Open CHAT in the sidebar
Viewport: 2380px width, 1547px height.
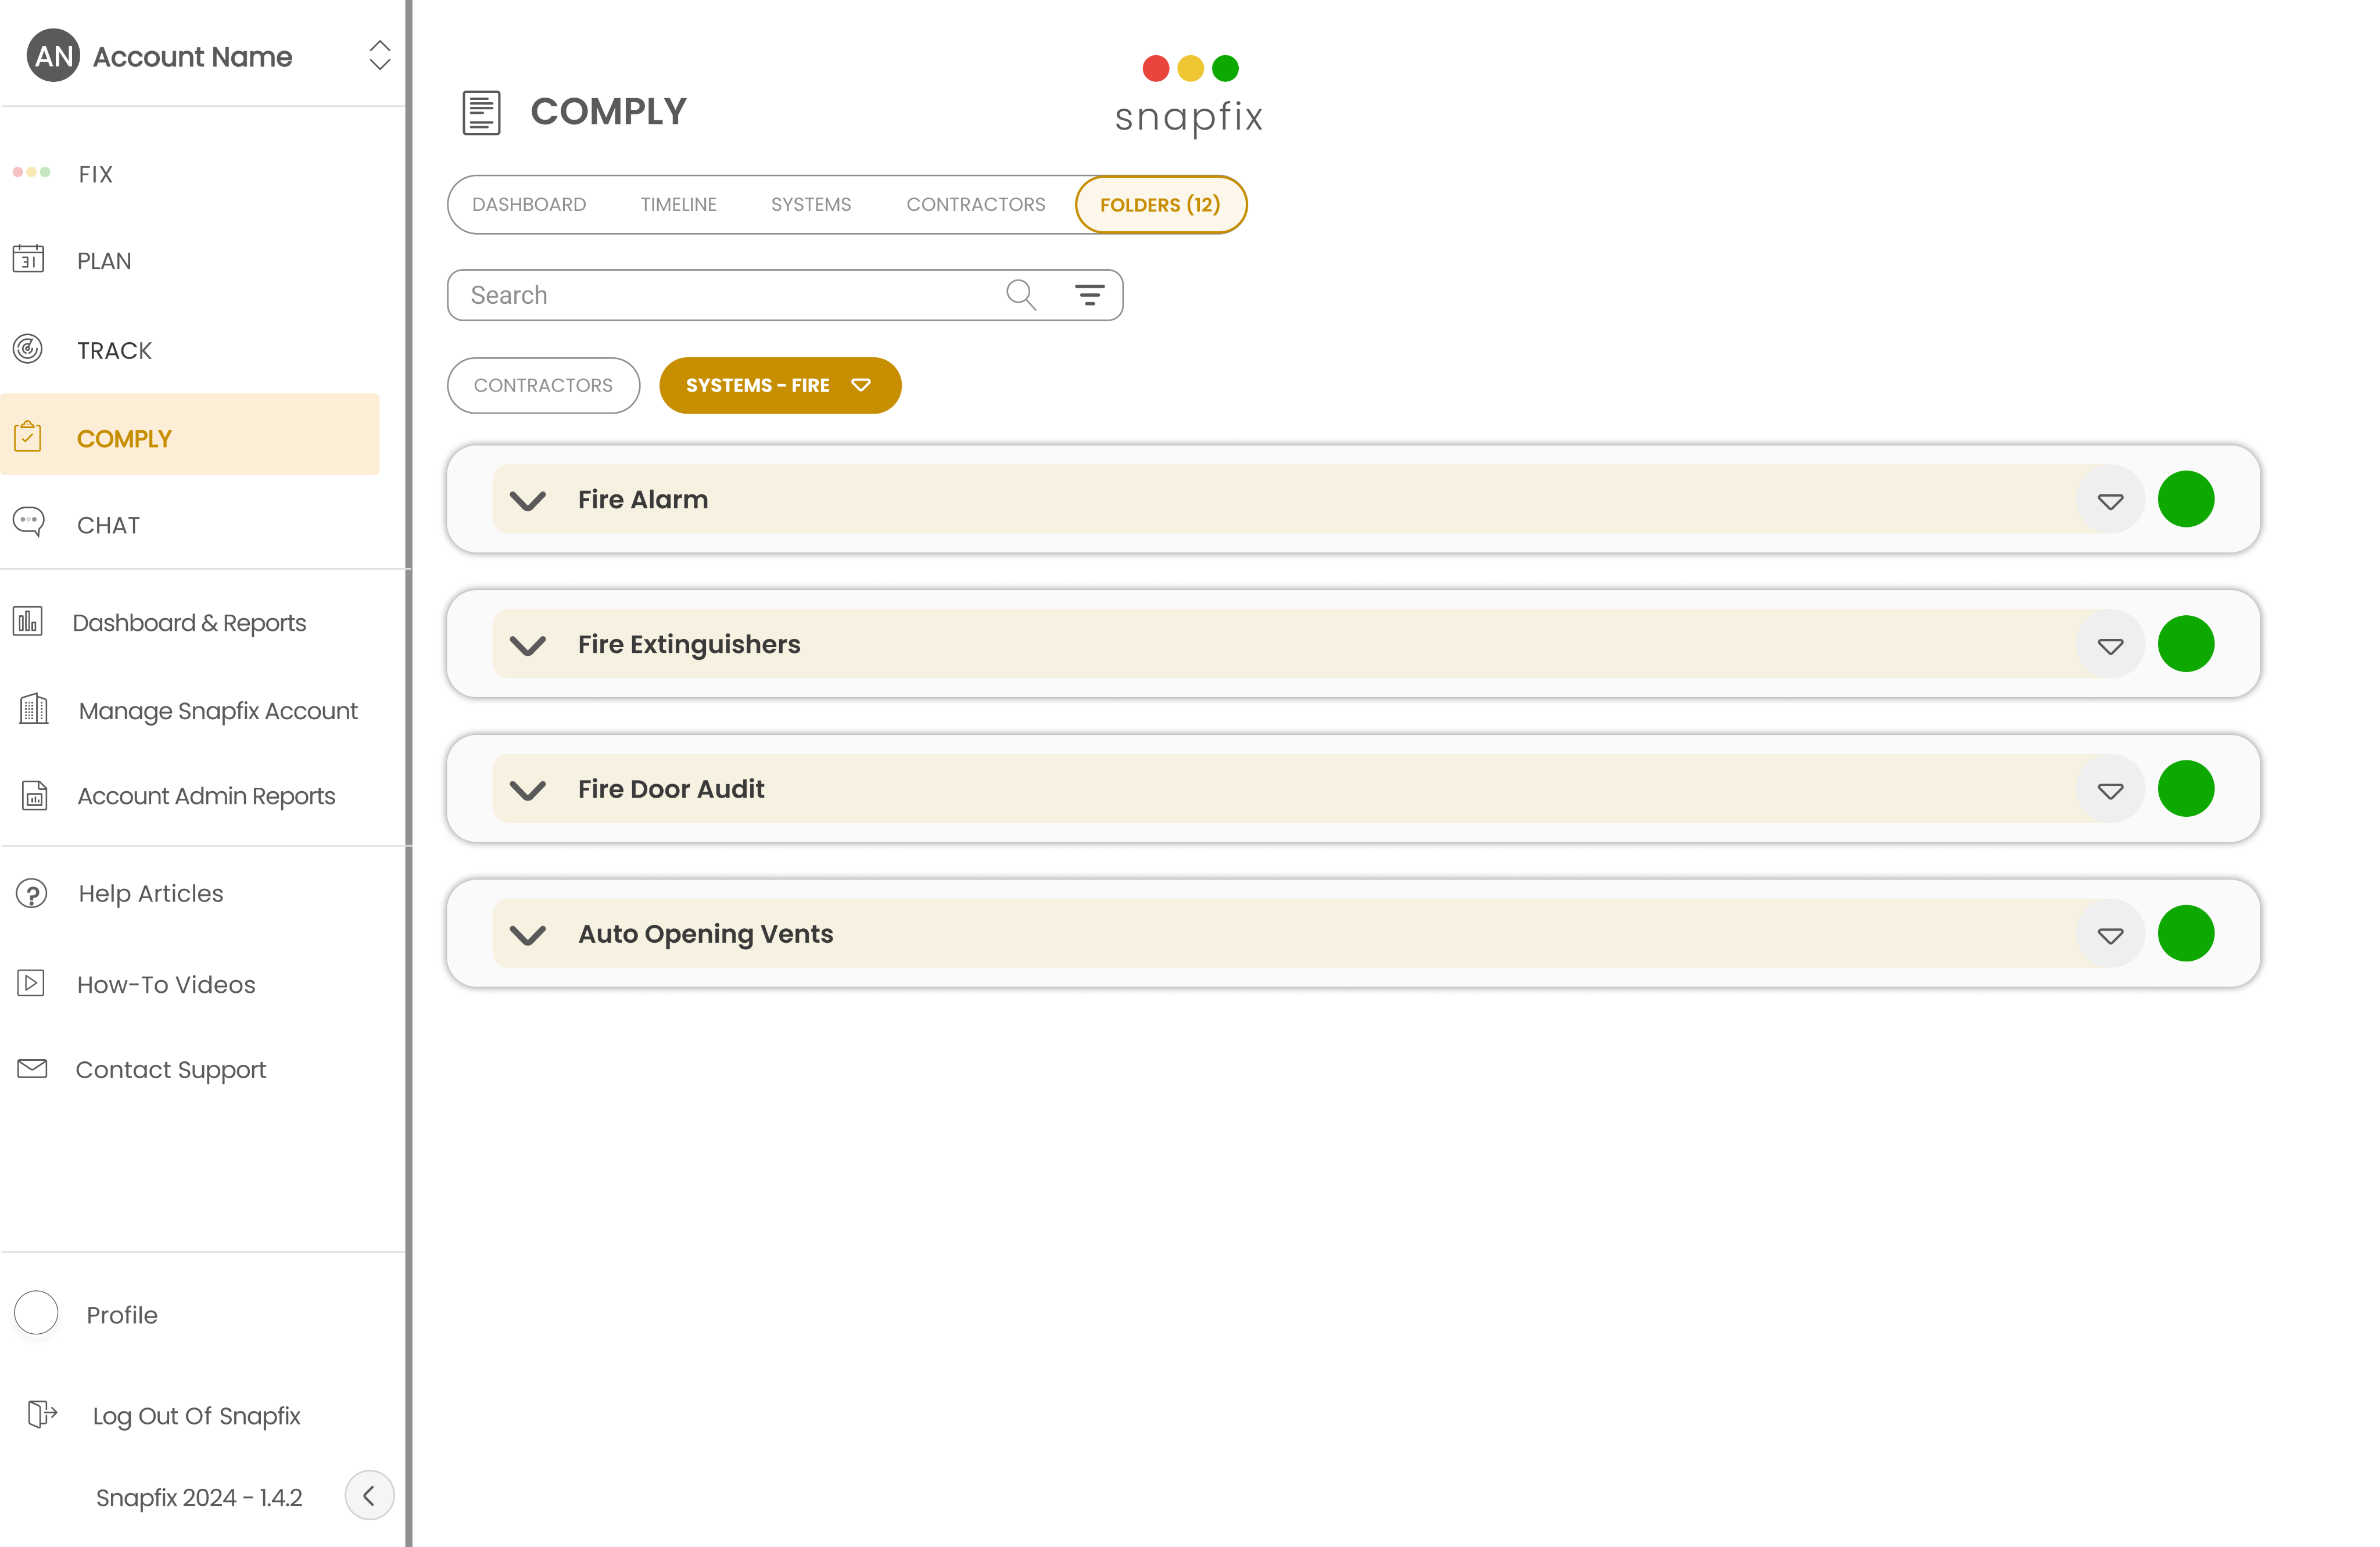[x=108, y=525]
